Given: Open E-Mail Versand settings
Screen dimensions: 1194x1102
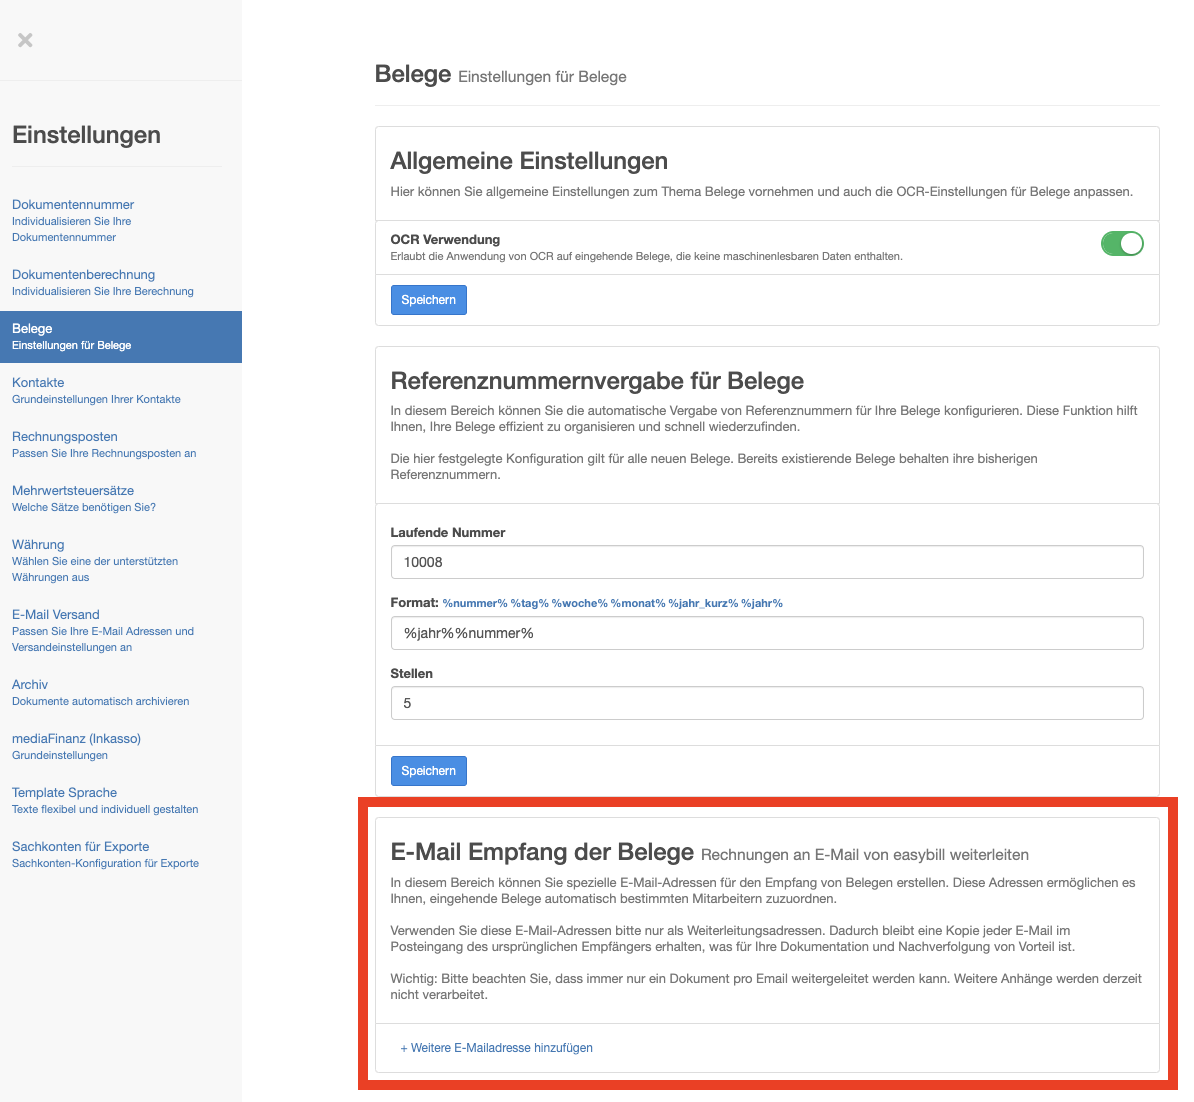Looking at the screenshot, I should (x=56, y=615).
